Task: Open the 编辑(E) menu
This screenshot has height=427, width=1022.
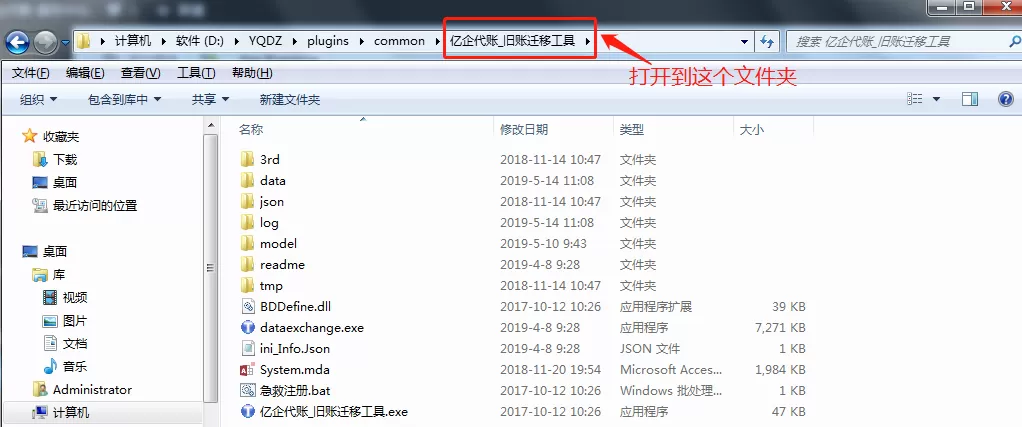Action: pos(85,73)
